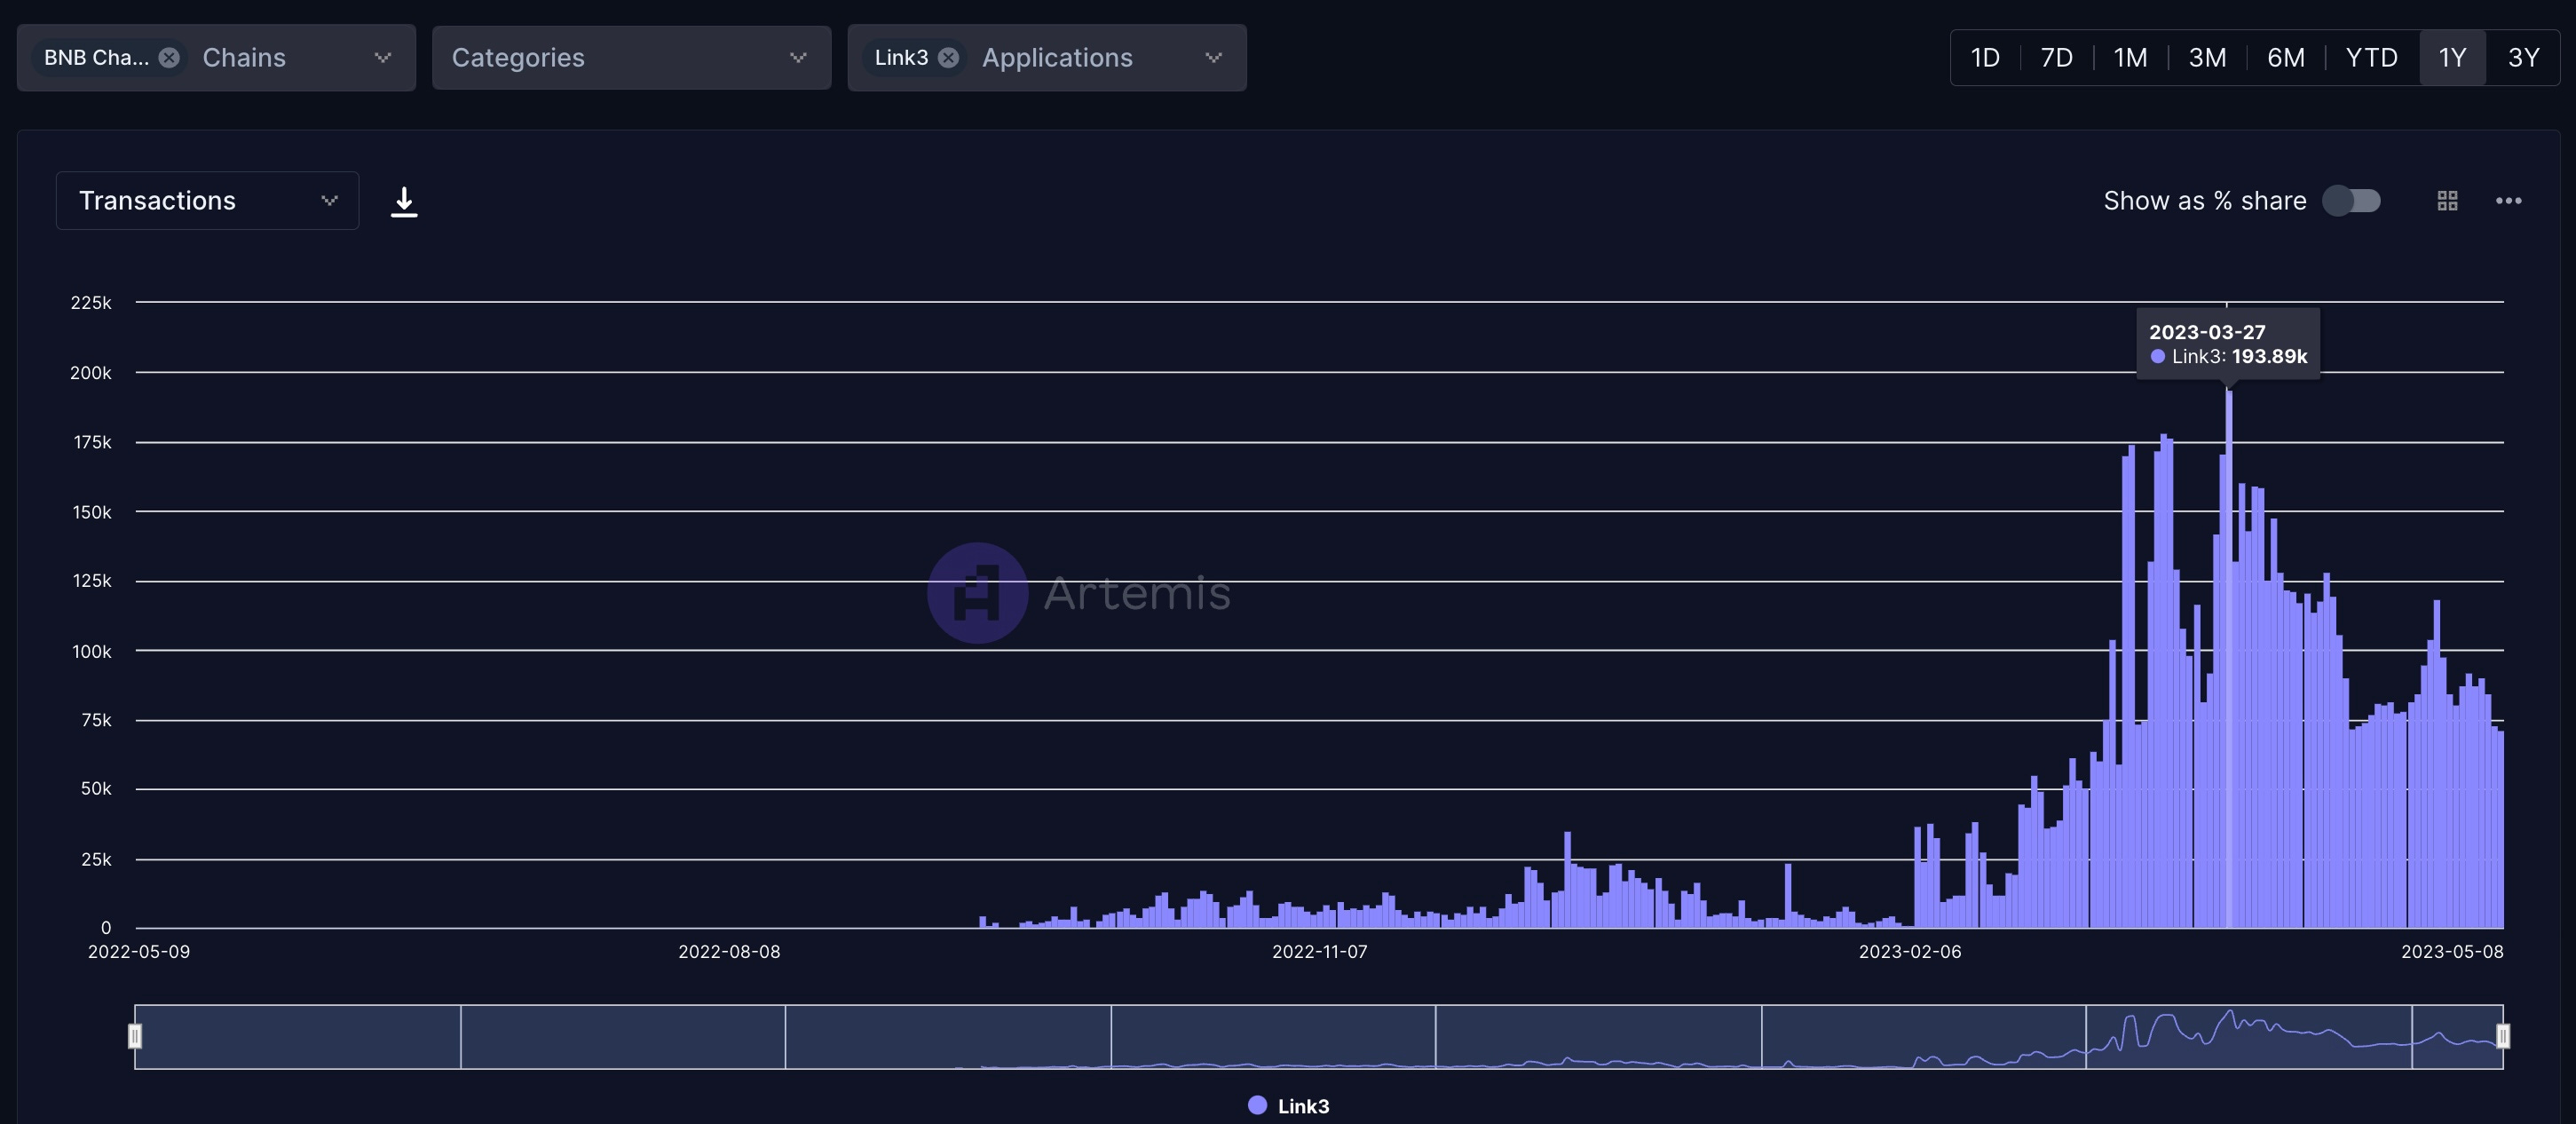Click the highlighted 2023-03-27 peak bar

[2229, 660]
